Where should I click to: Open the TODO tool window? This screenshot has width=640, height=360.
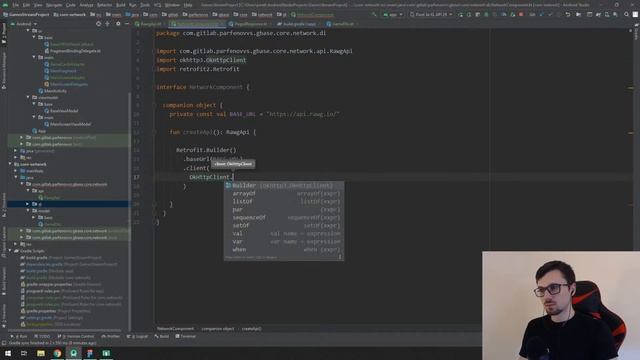pos(42,336)
